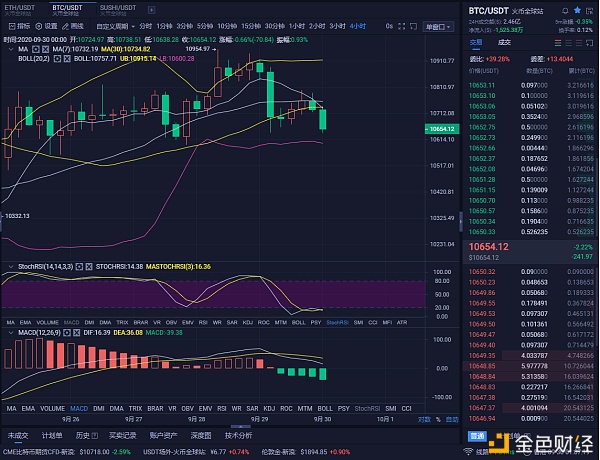Click the icon next to 历史 tab
This screenshot has width=600, height=460.
click(x=95, y=436)
